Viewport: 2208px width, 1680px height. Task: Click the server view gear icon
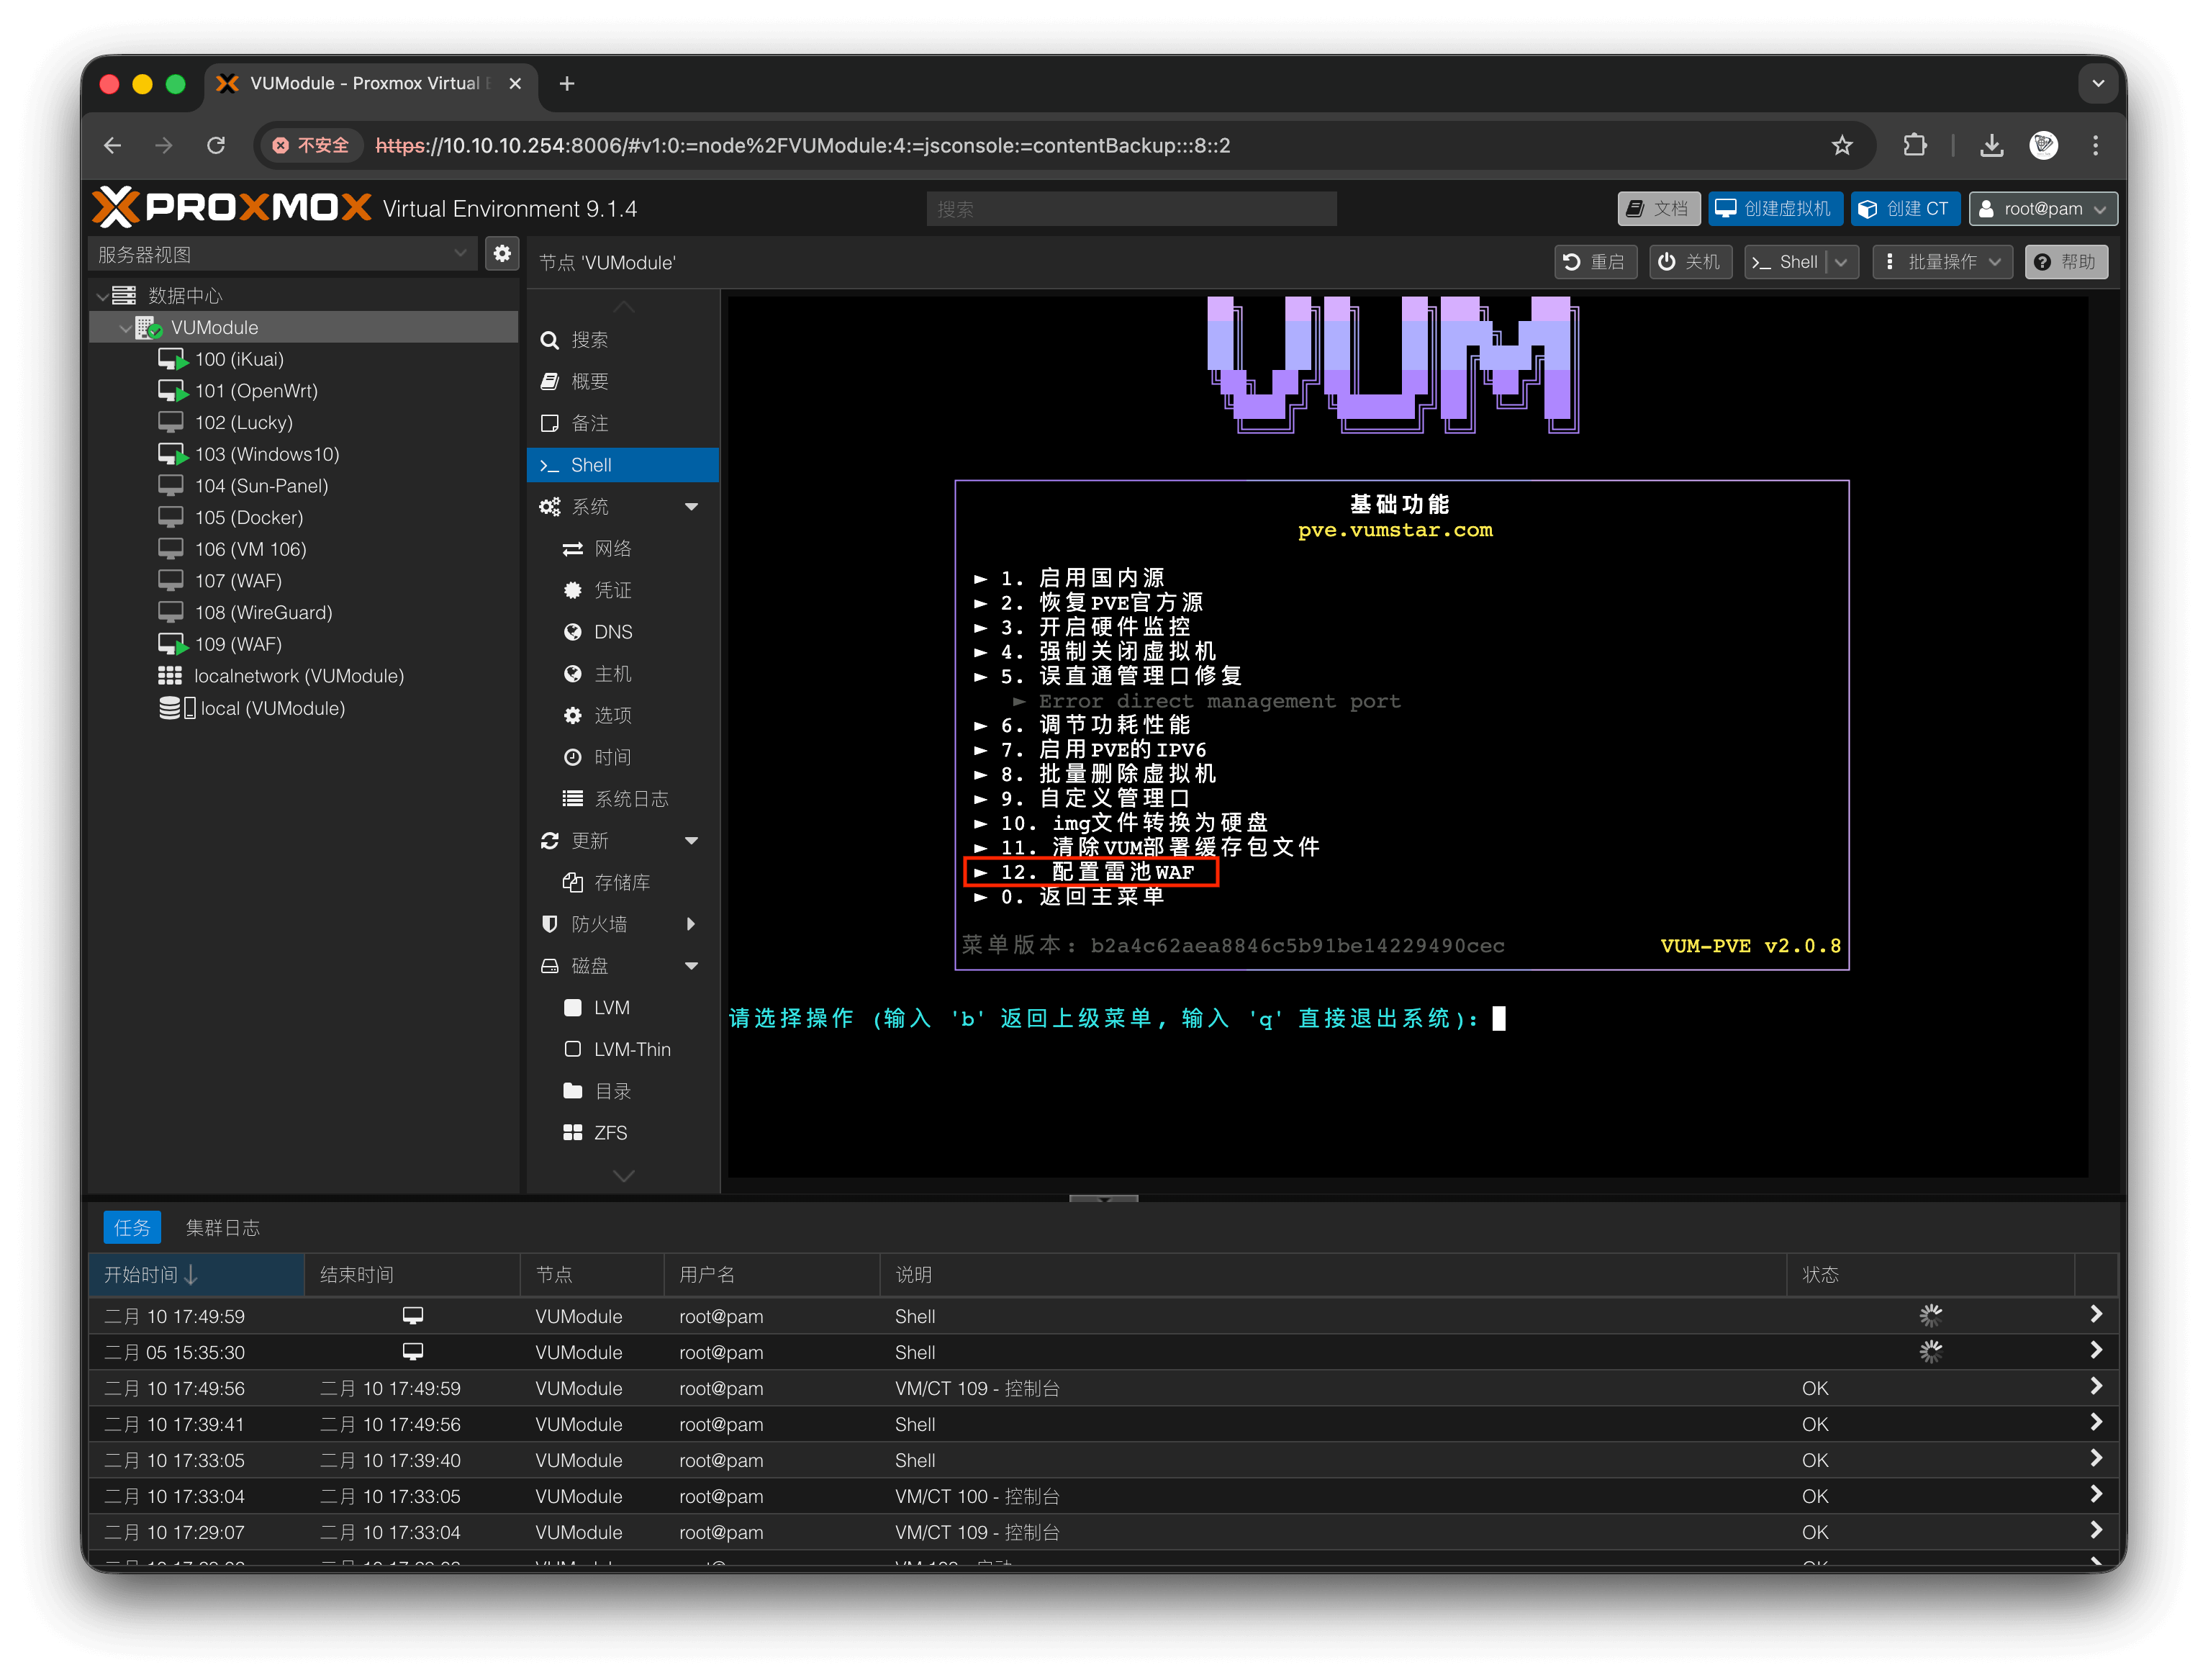[x=502, y=253]
